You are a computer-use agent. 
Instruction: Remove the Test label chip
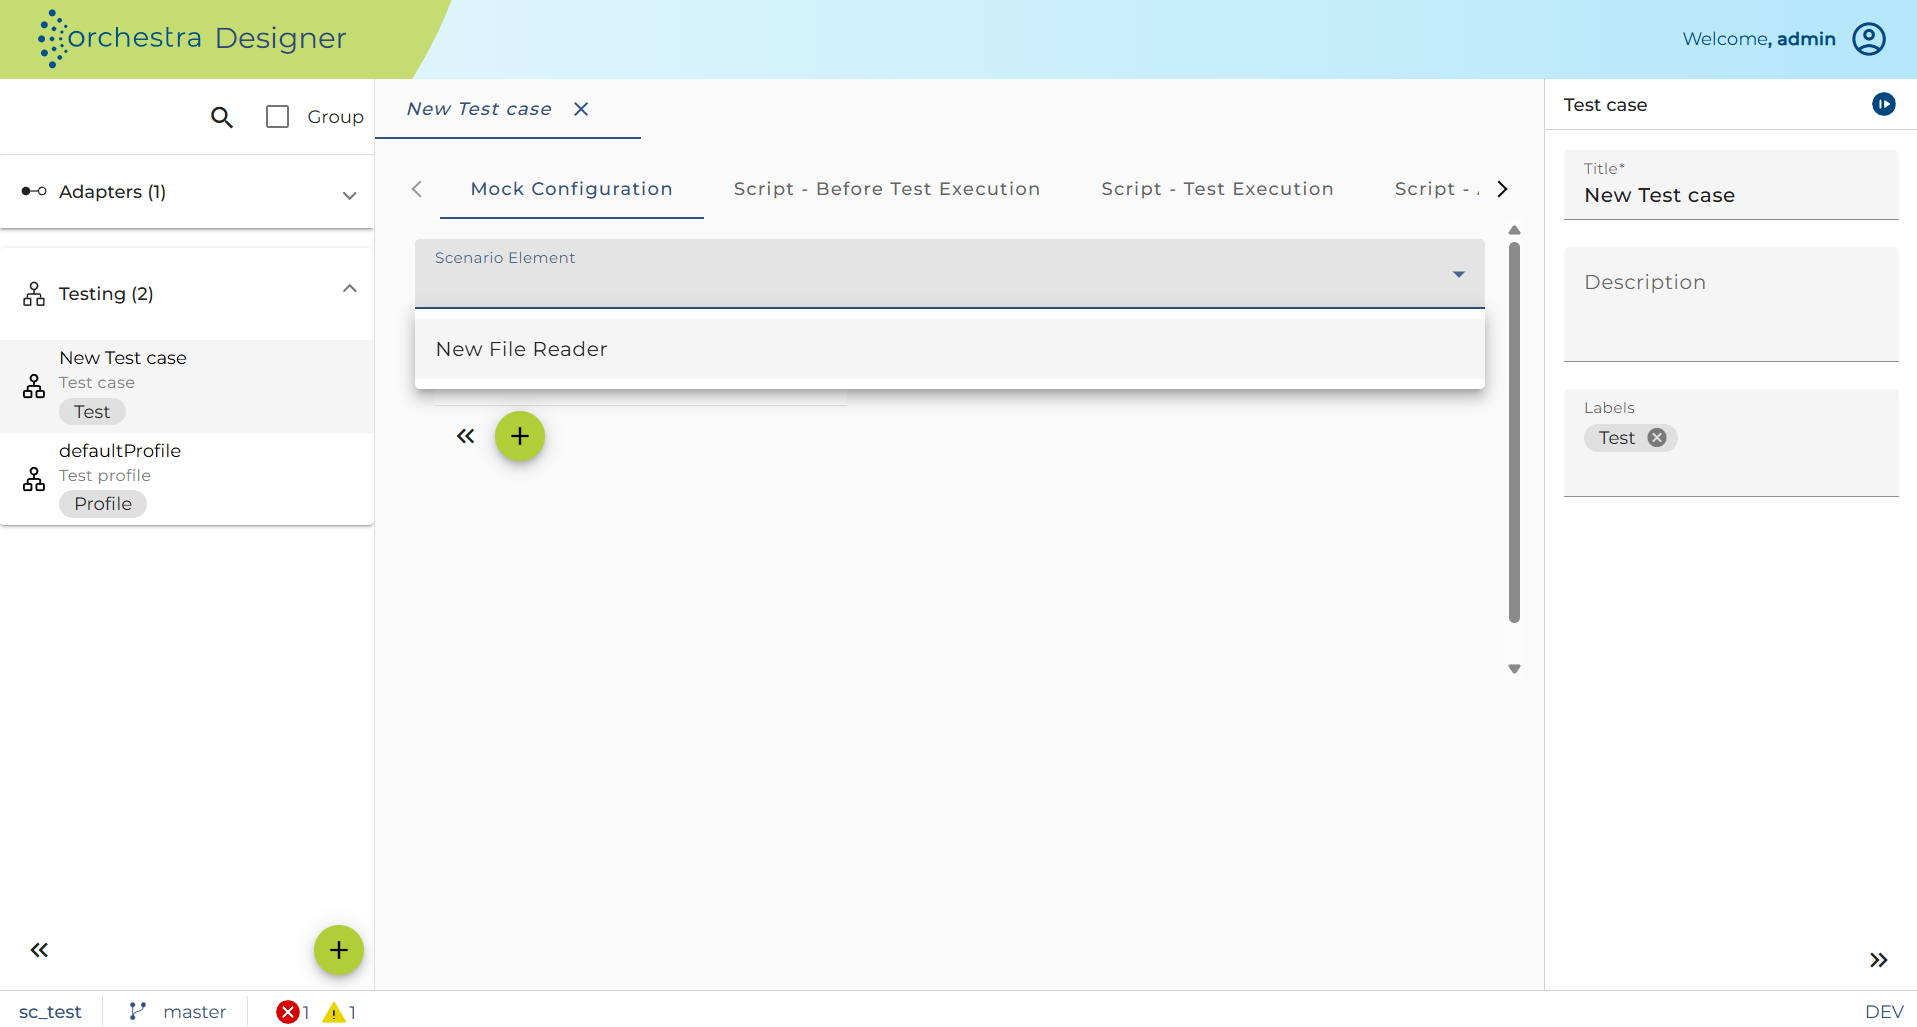tap(1657, 438)
